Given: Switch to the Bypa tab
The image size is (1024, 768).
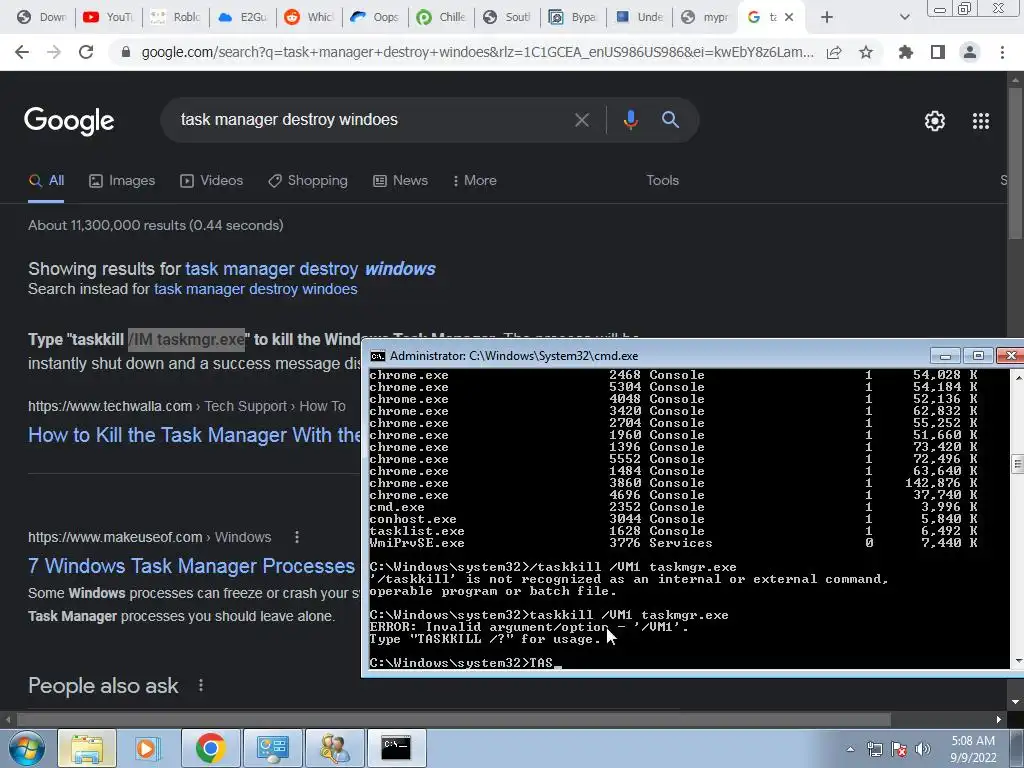Looking at the screenshot, I should 573,18.
